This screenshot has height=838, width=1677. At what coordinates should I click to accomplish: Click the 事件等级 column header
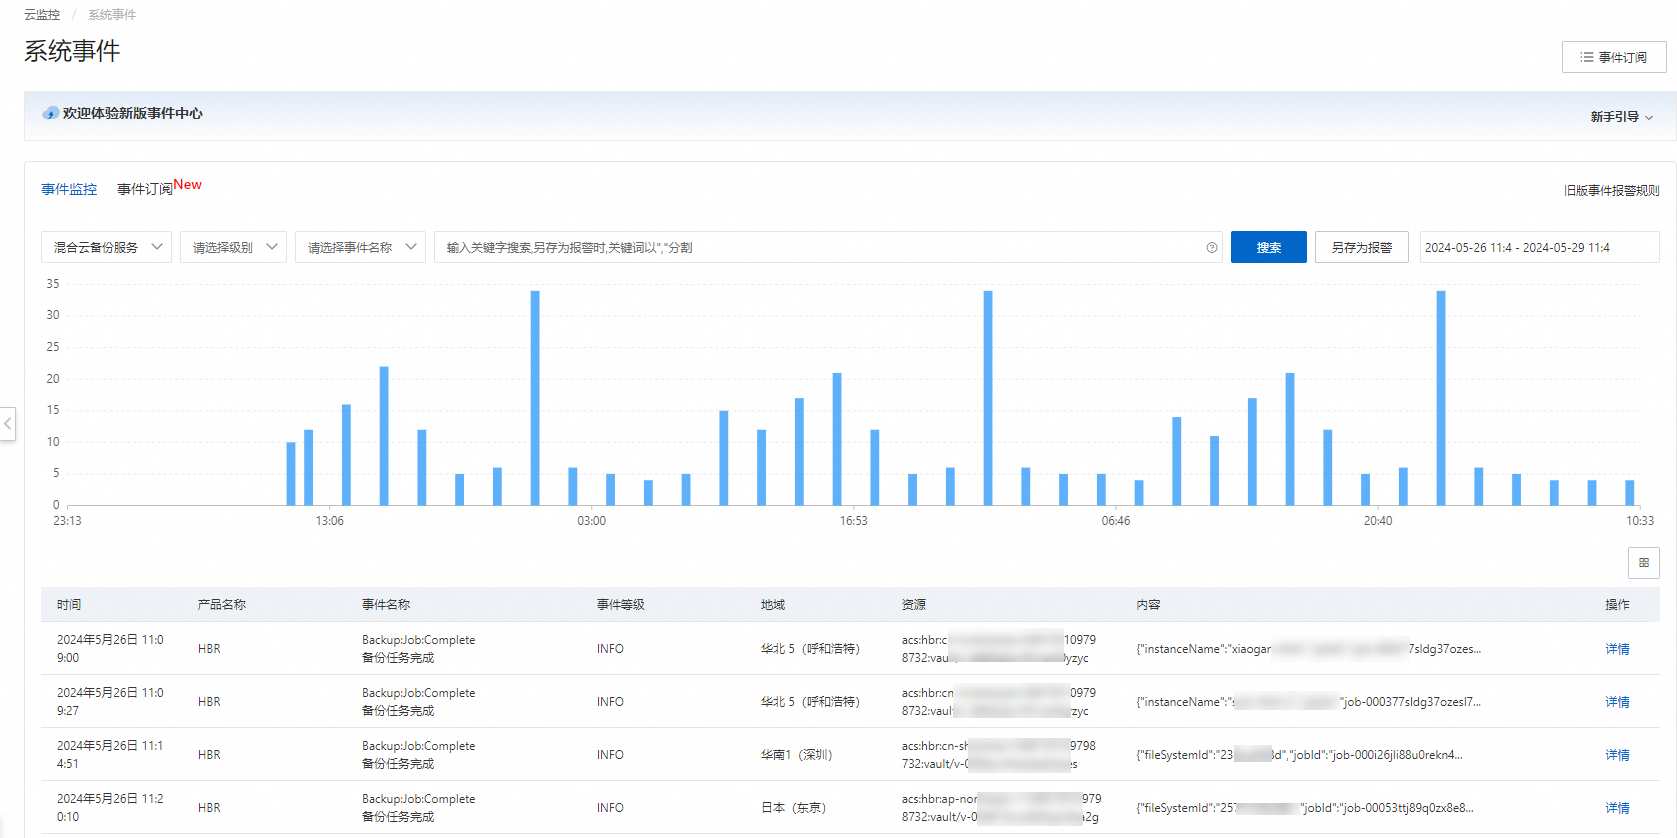[621, 605]
